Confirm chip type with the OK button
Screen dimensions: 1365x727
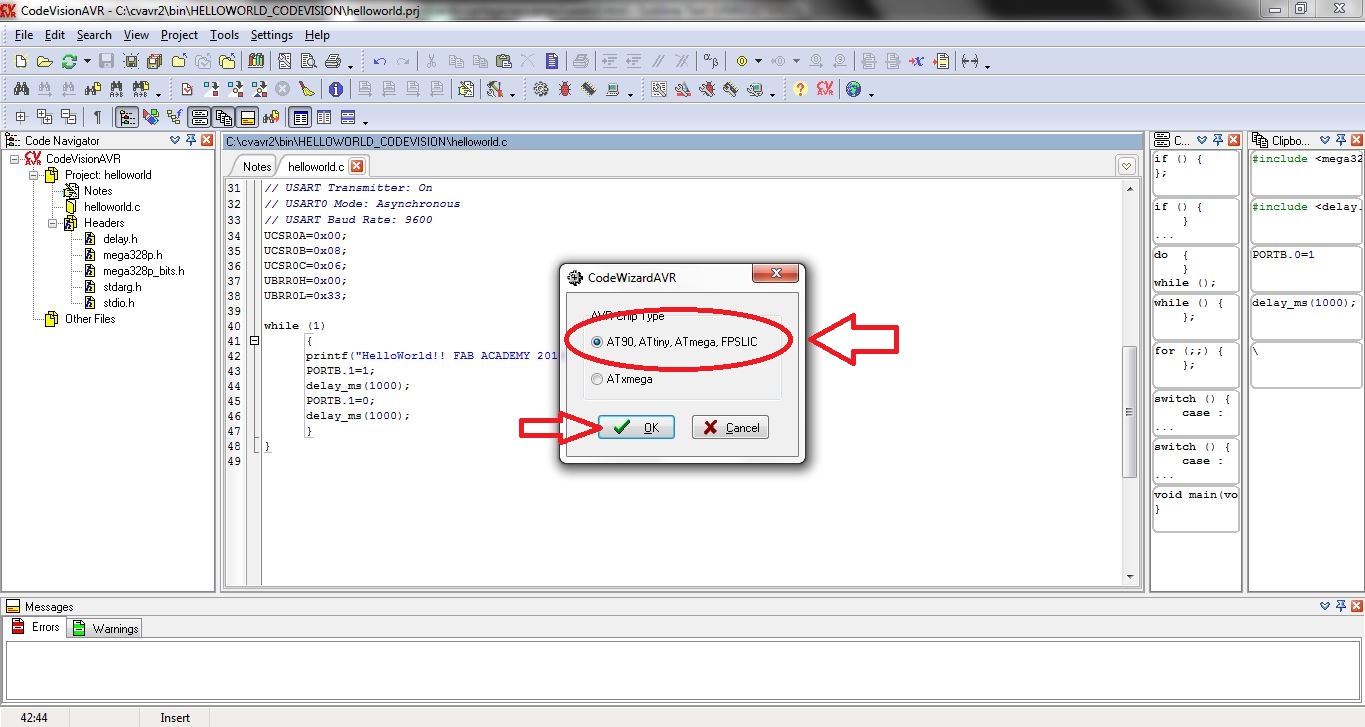(636, 427)
